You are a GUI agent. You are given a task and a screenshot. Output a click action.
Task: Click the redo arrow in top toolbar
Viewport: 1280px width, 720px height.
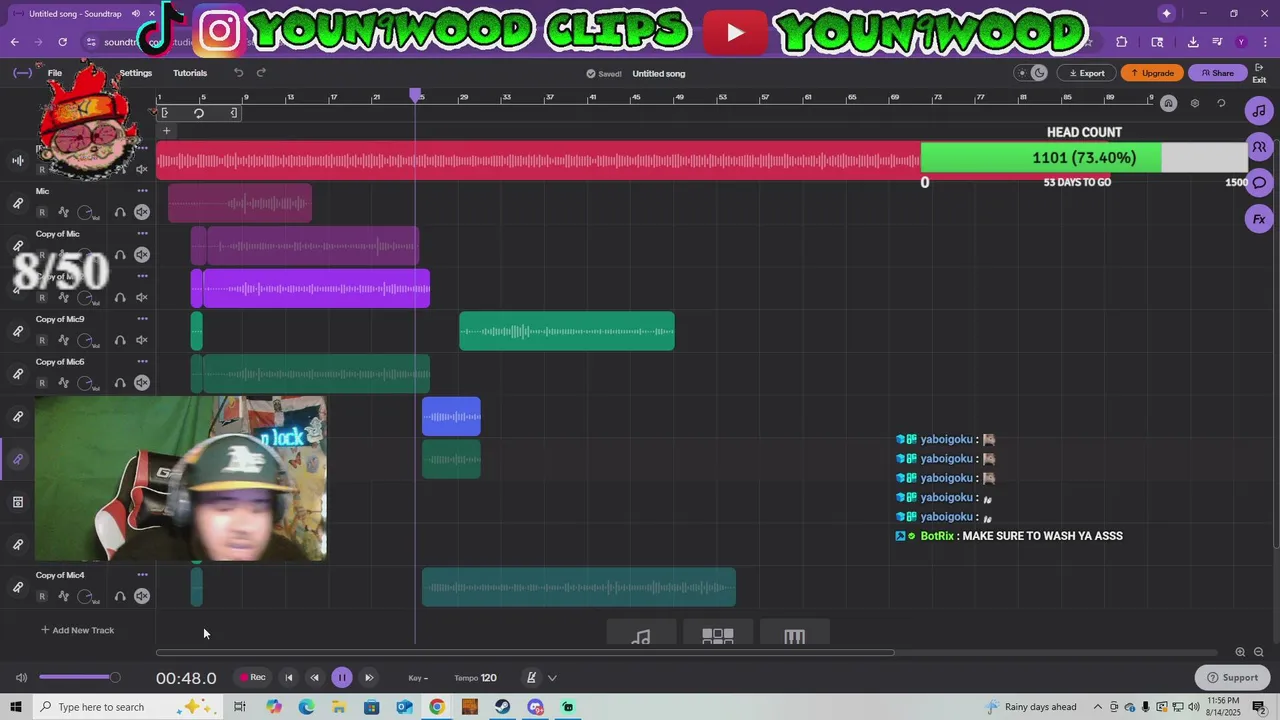pyautogui.click(x=261, y=72)
